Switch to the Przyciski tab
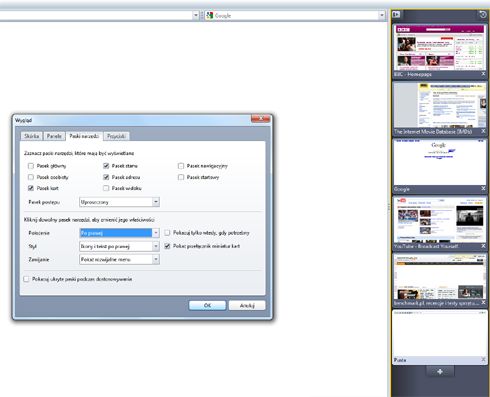The image size is (490, 397). [x=116, y=136]
